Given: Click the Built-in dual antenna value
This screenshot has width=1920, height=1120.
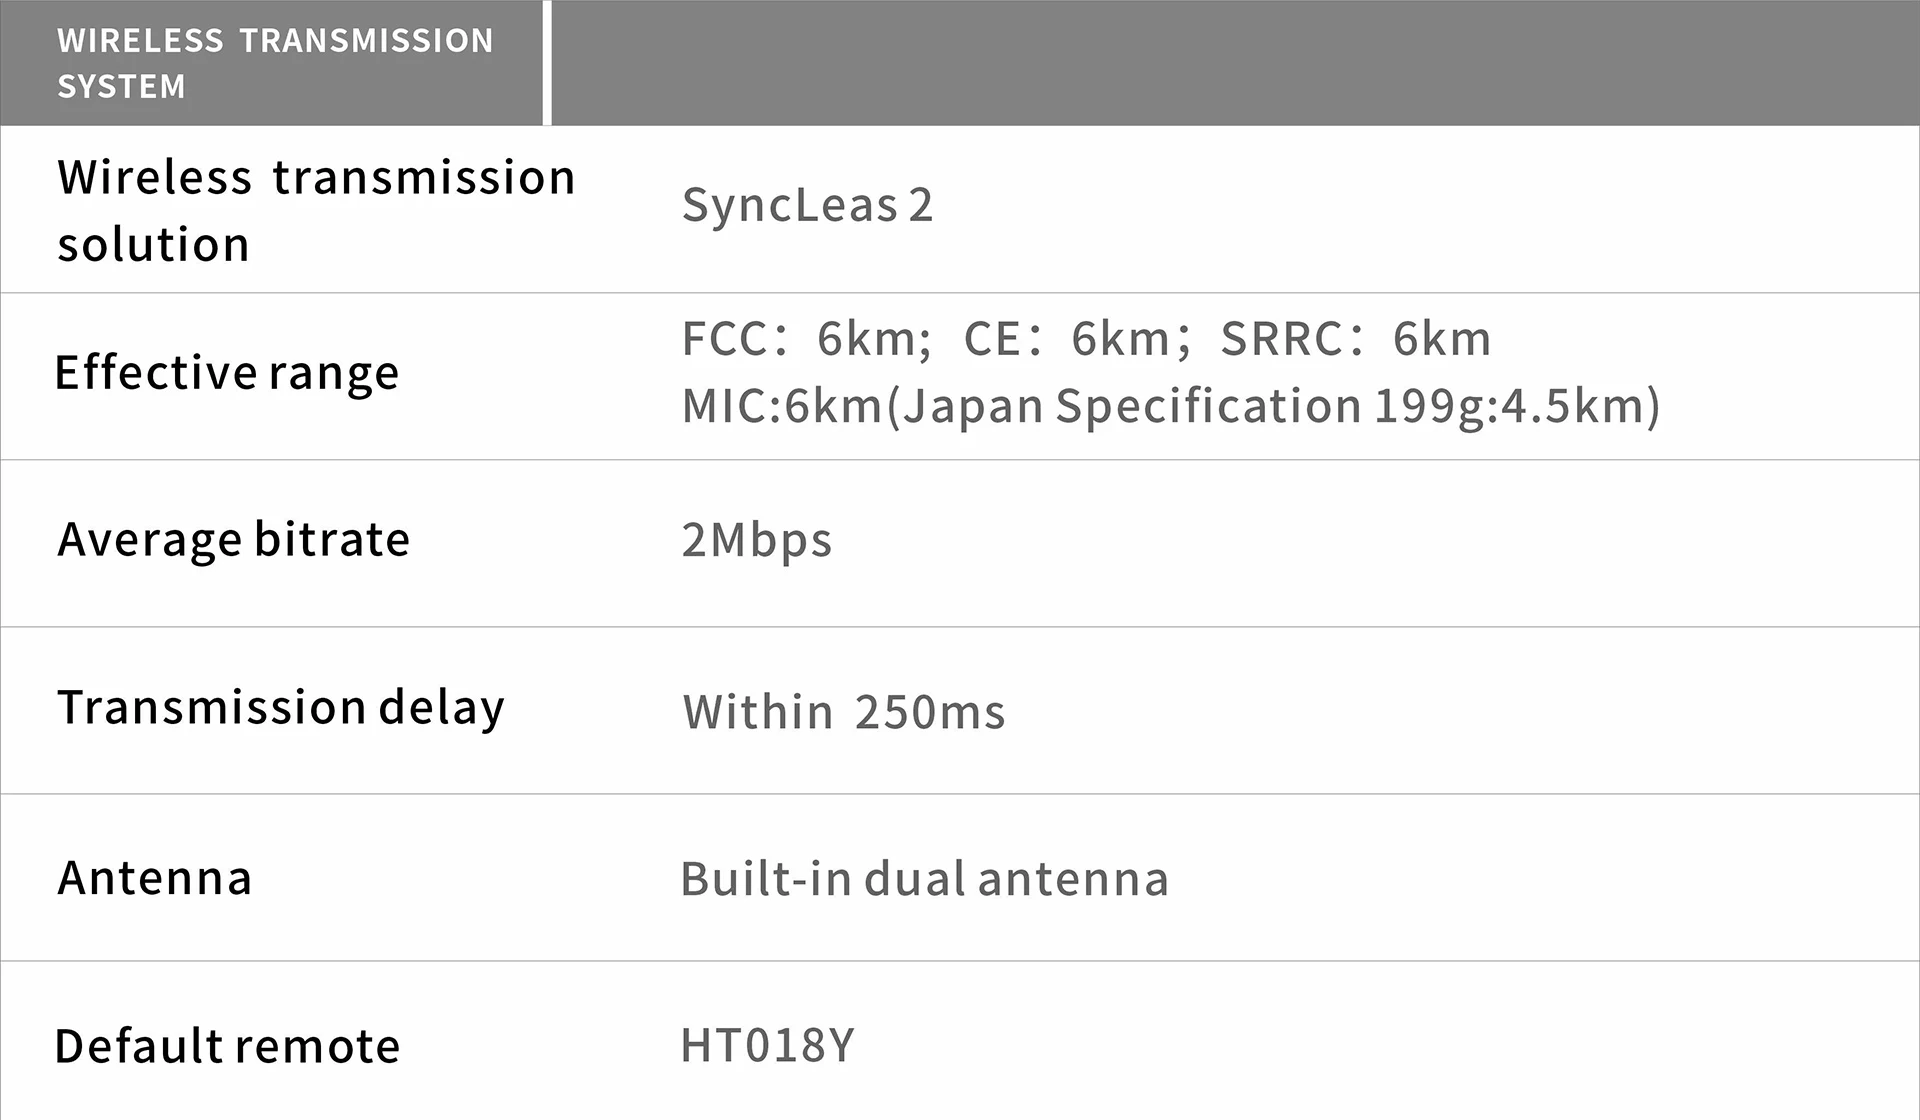Looking at the screenshot, I should point(925,880).
